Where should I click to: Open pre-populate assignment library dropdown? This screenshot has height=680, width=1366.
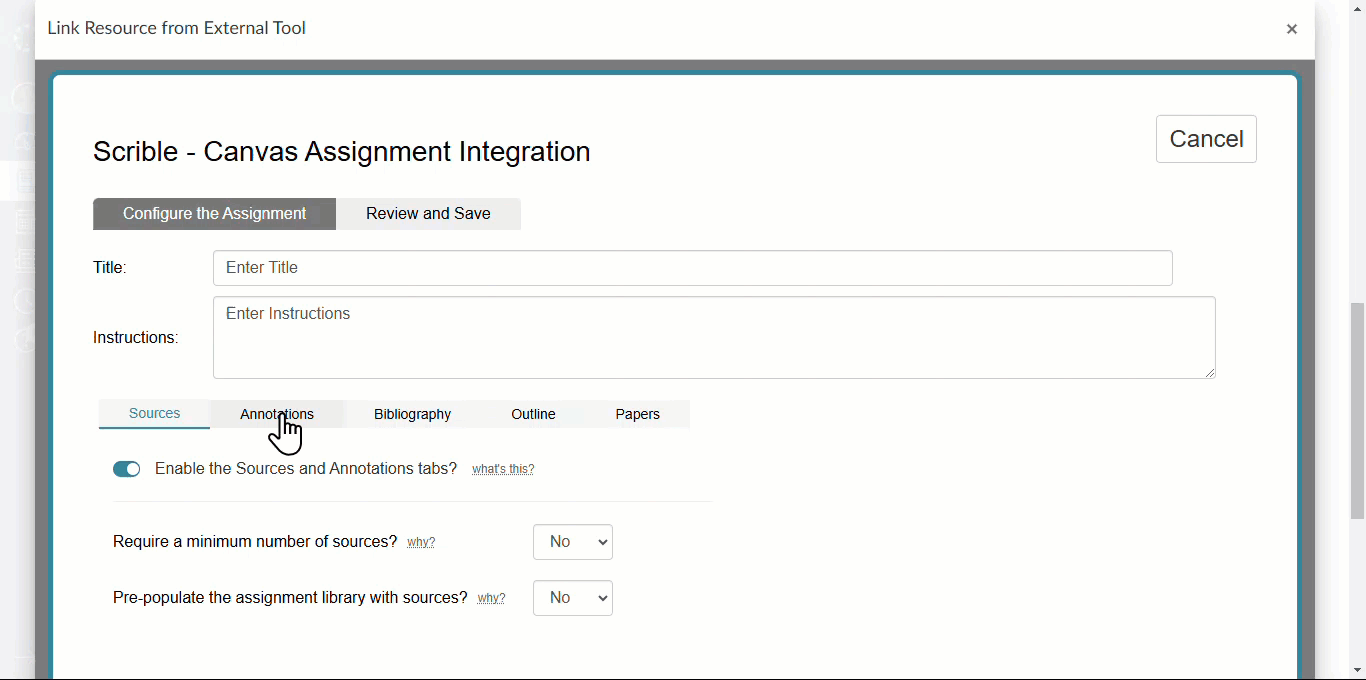pyautogui.click(x=573, y=598)
